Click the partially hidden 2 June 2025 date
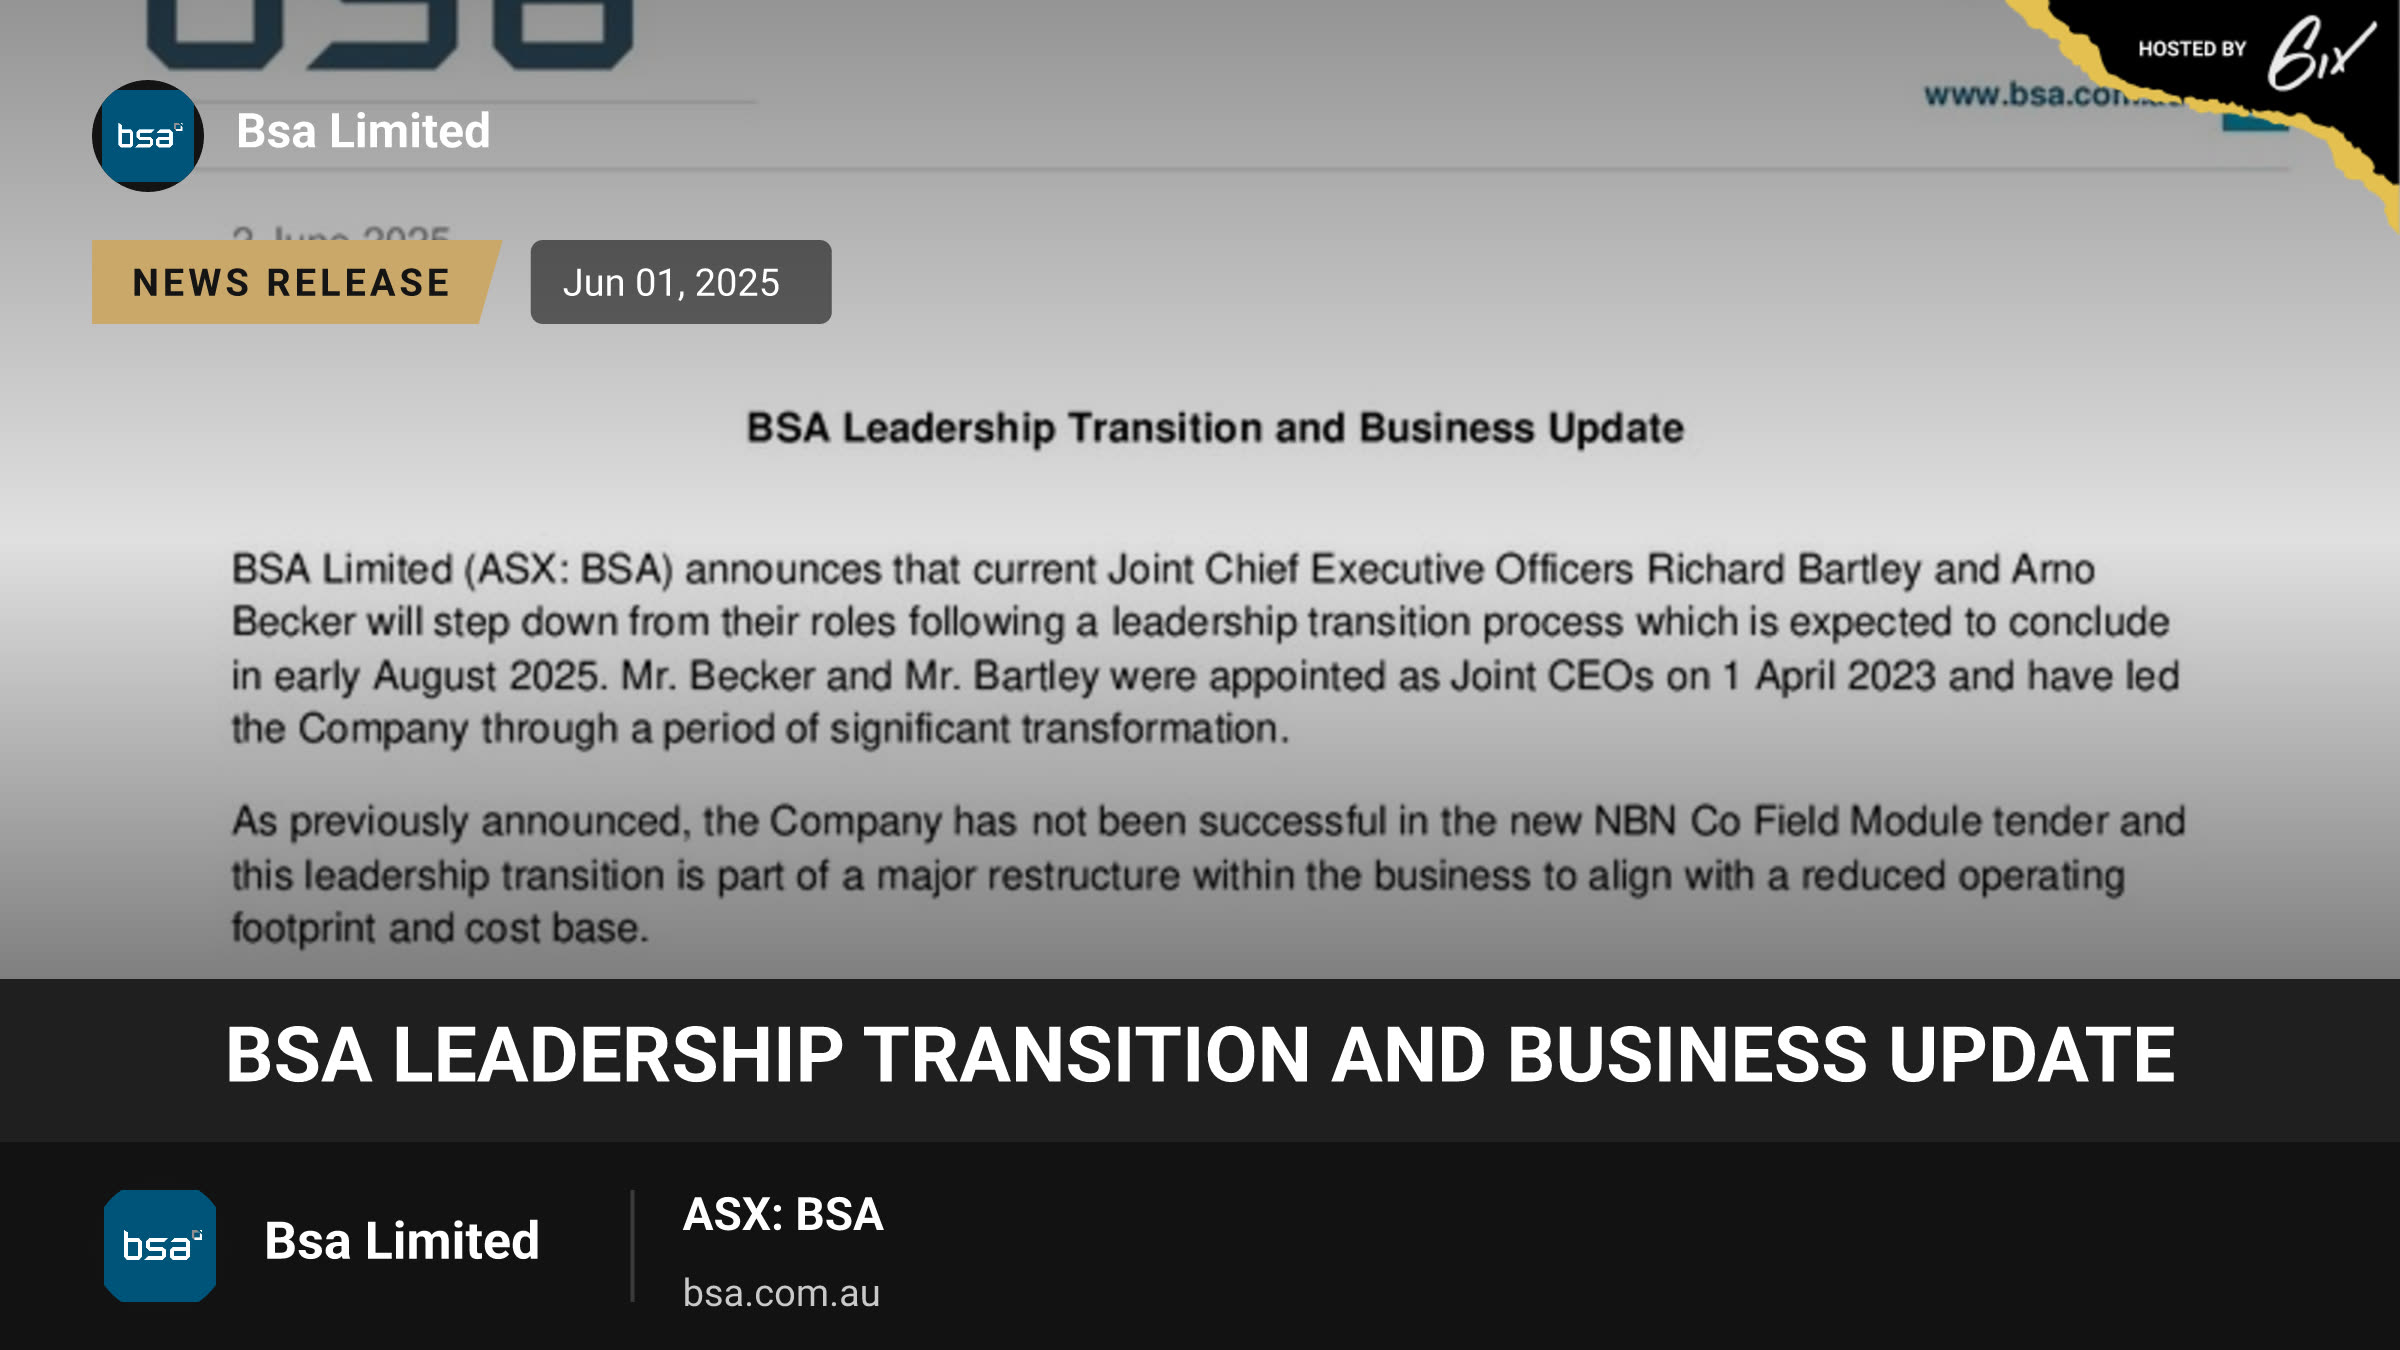 point(341,234)
